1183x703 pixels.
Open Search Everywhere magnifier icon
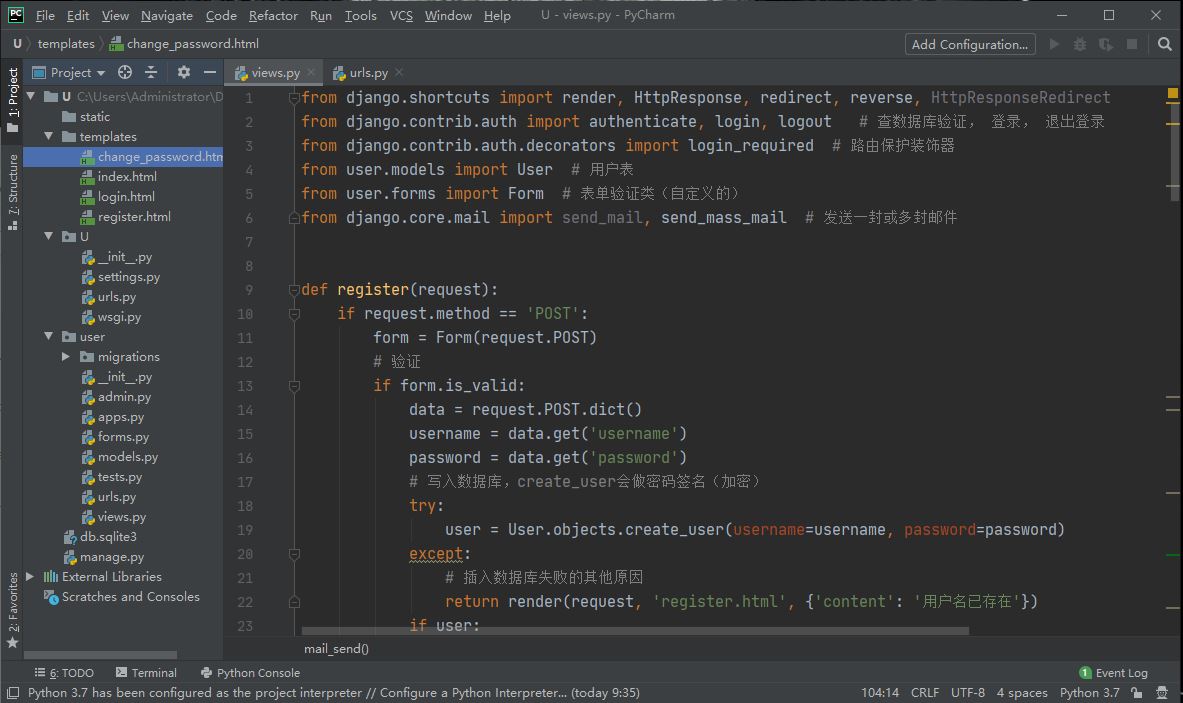(x=1164, y=45)
